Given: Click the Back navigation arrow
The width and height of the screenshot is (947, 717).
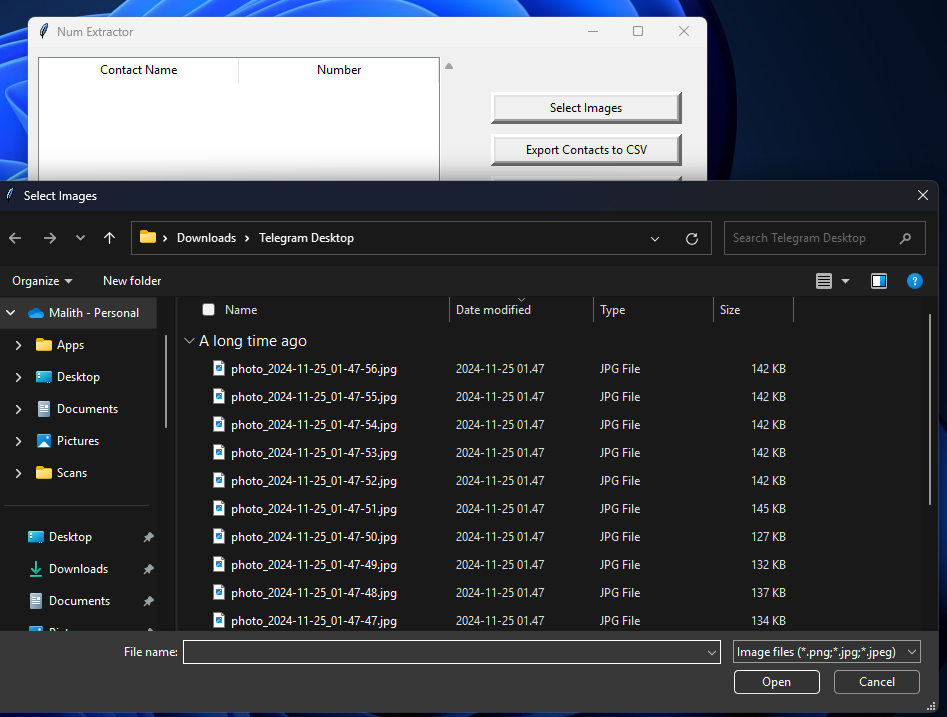Looking at the screenshot, I should (x=15, y=238).
